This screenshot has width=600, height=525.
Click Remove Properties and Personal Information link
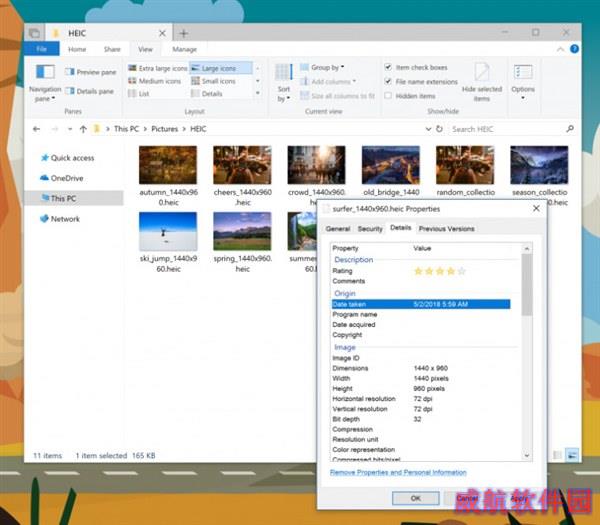point(398,472)
